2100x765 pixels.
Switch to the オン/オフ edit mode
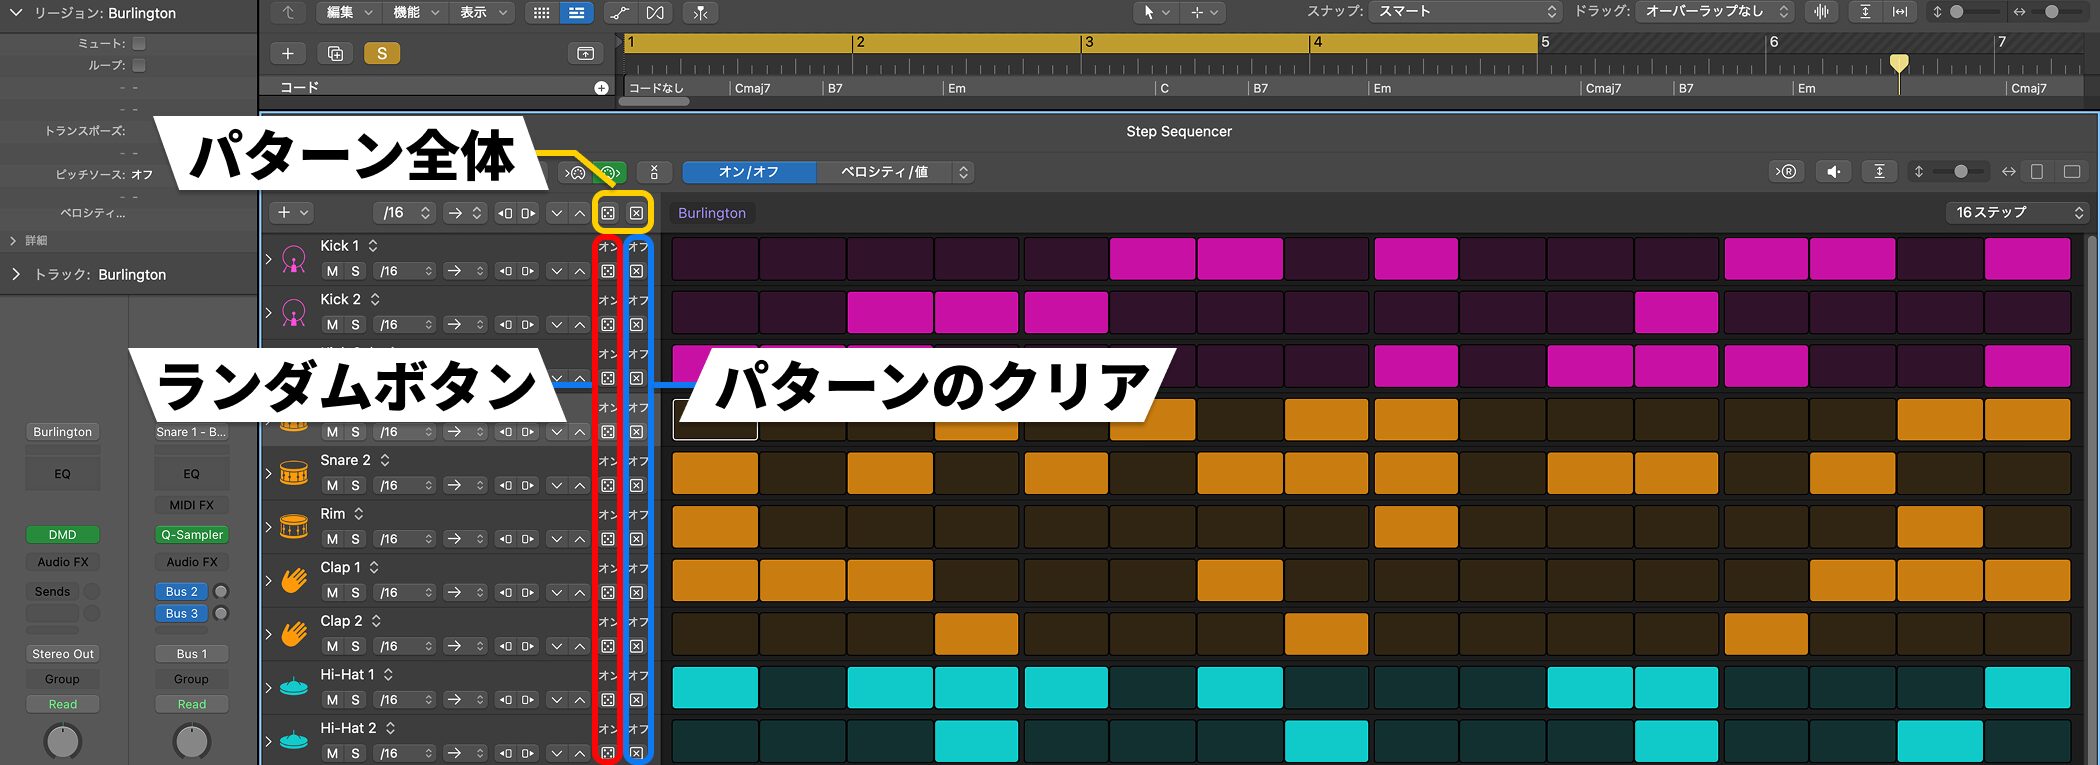tap(748, 172)
